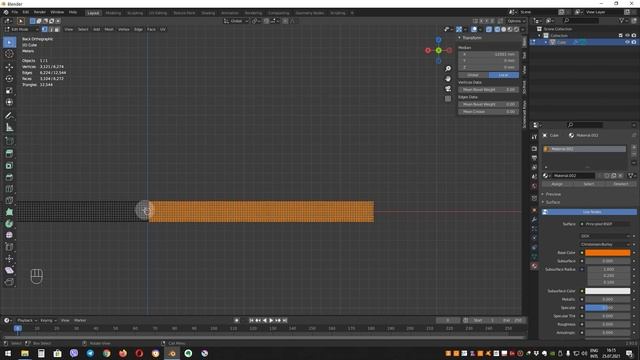Open the Render menu
This screenshot has width=640, height=360.
40,12
